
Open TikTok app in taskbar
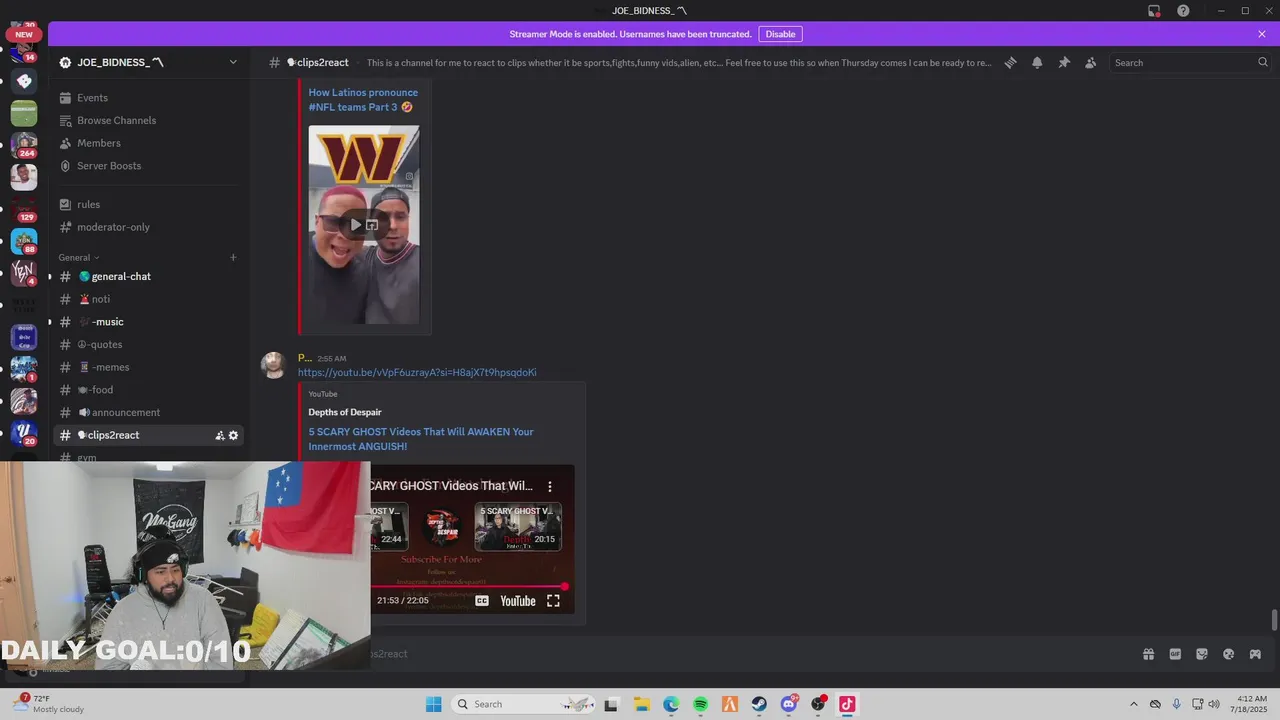[x=847, y=704]
